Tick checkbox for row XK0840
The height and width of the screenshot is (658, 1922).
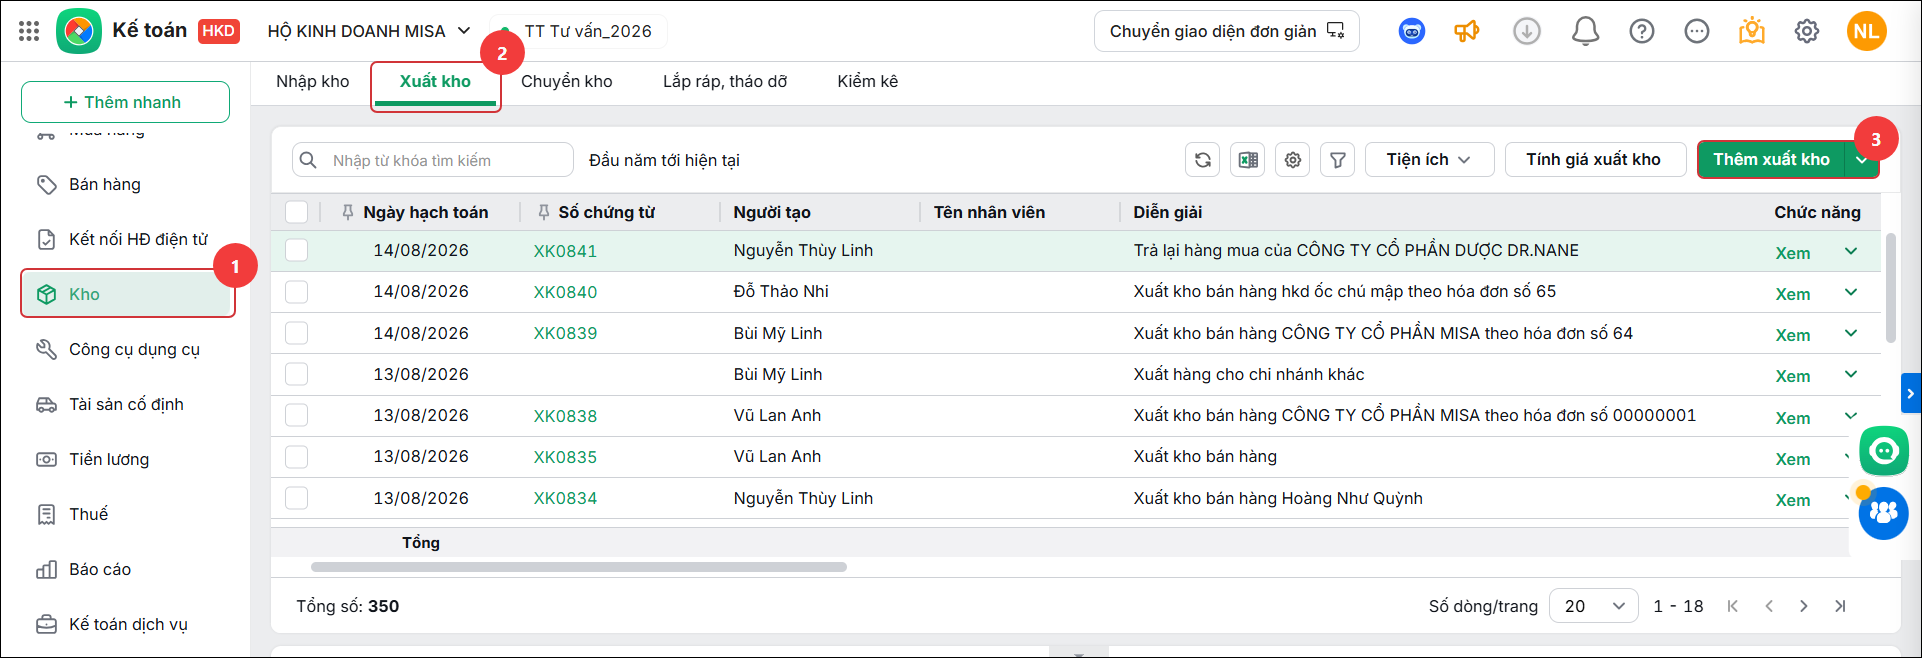[x=296, y=292]
